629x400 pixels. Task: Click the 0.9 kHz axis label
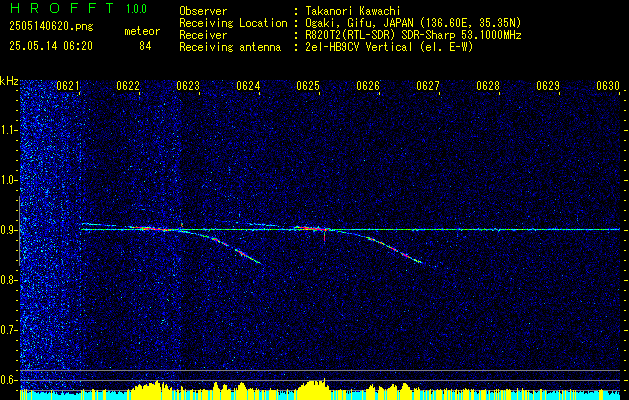[x=8, y=230]
